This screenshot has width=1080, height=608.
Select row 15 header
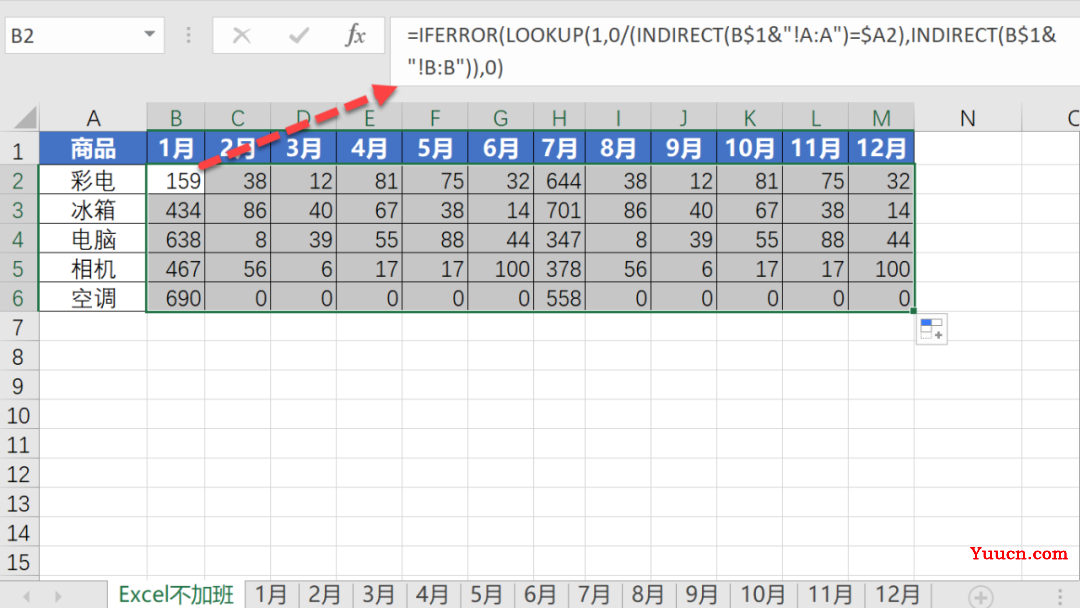pyautogui.click(x=18, y=562)
